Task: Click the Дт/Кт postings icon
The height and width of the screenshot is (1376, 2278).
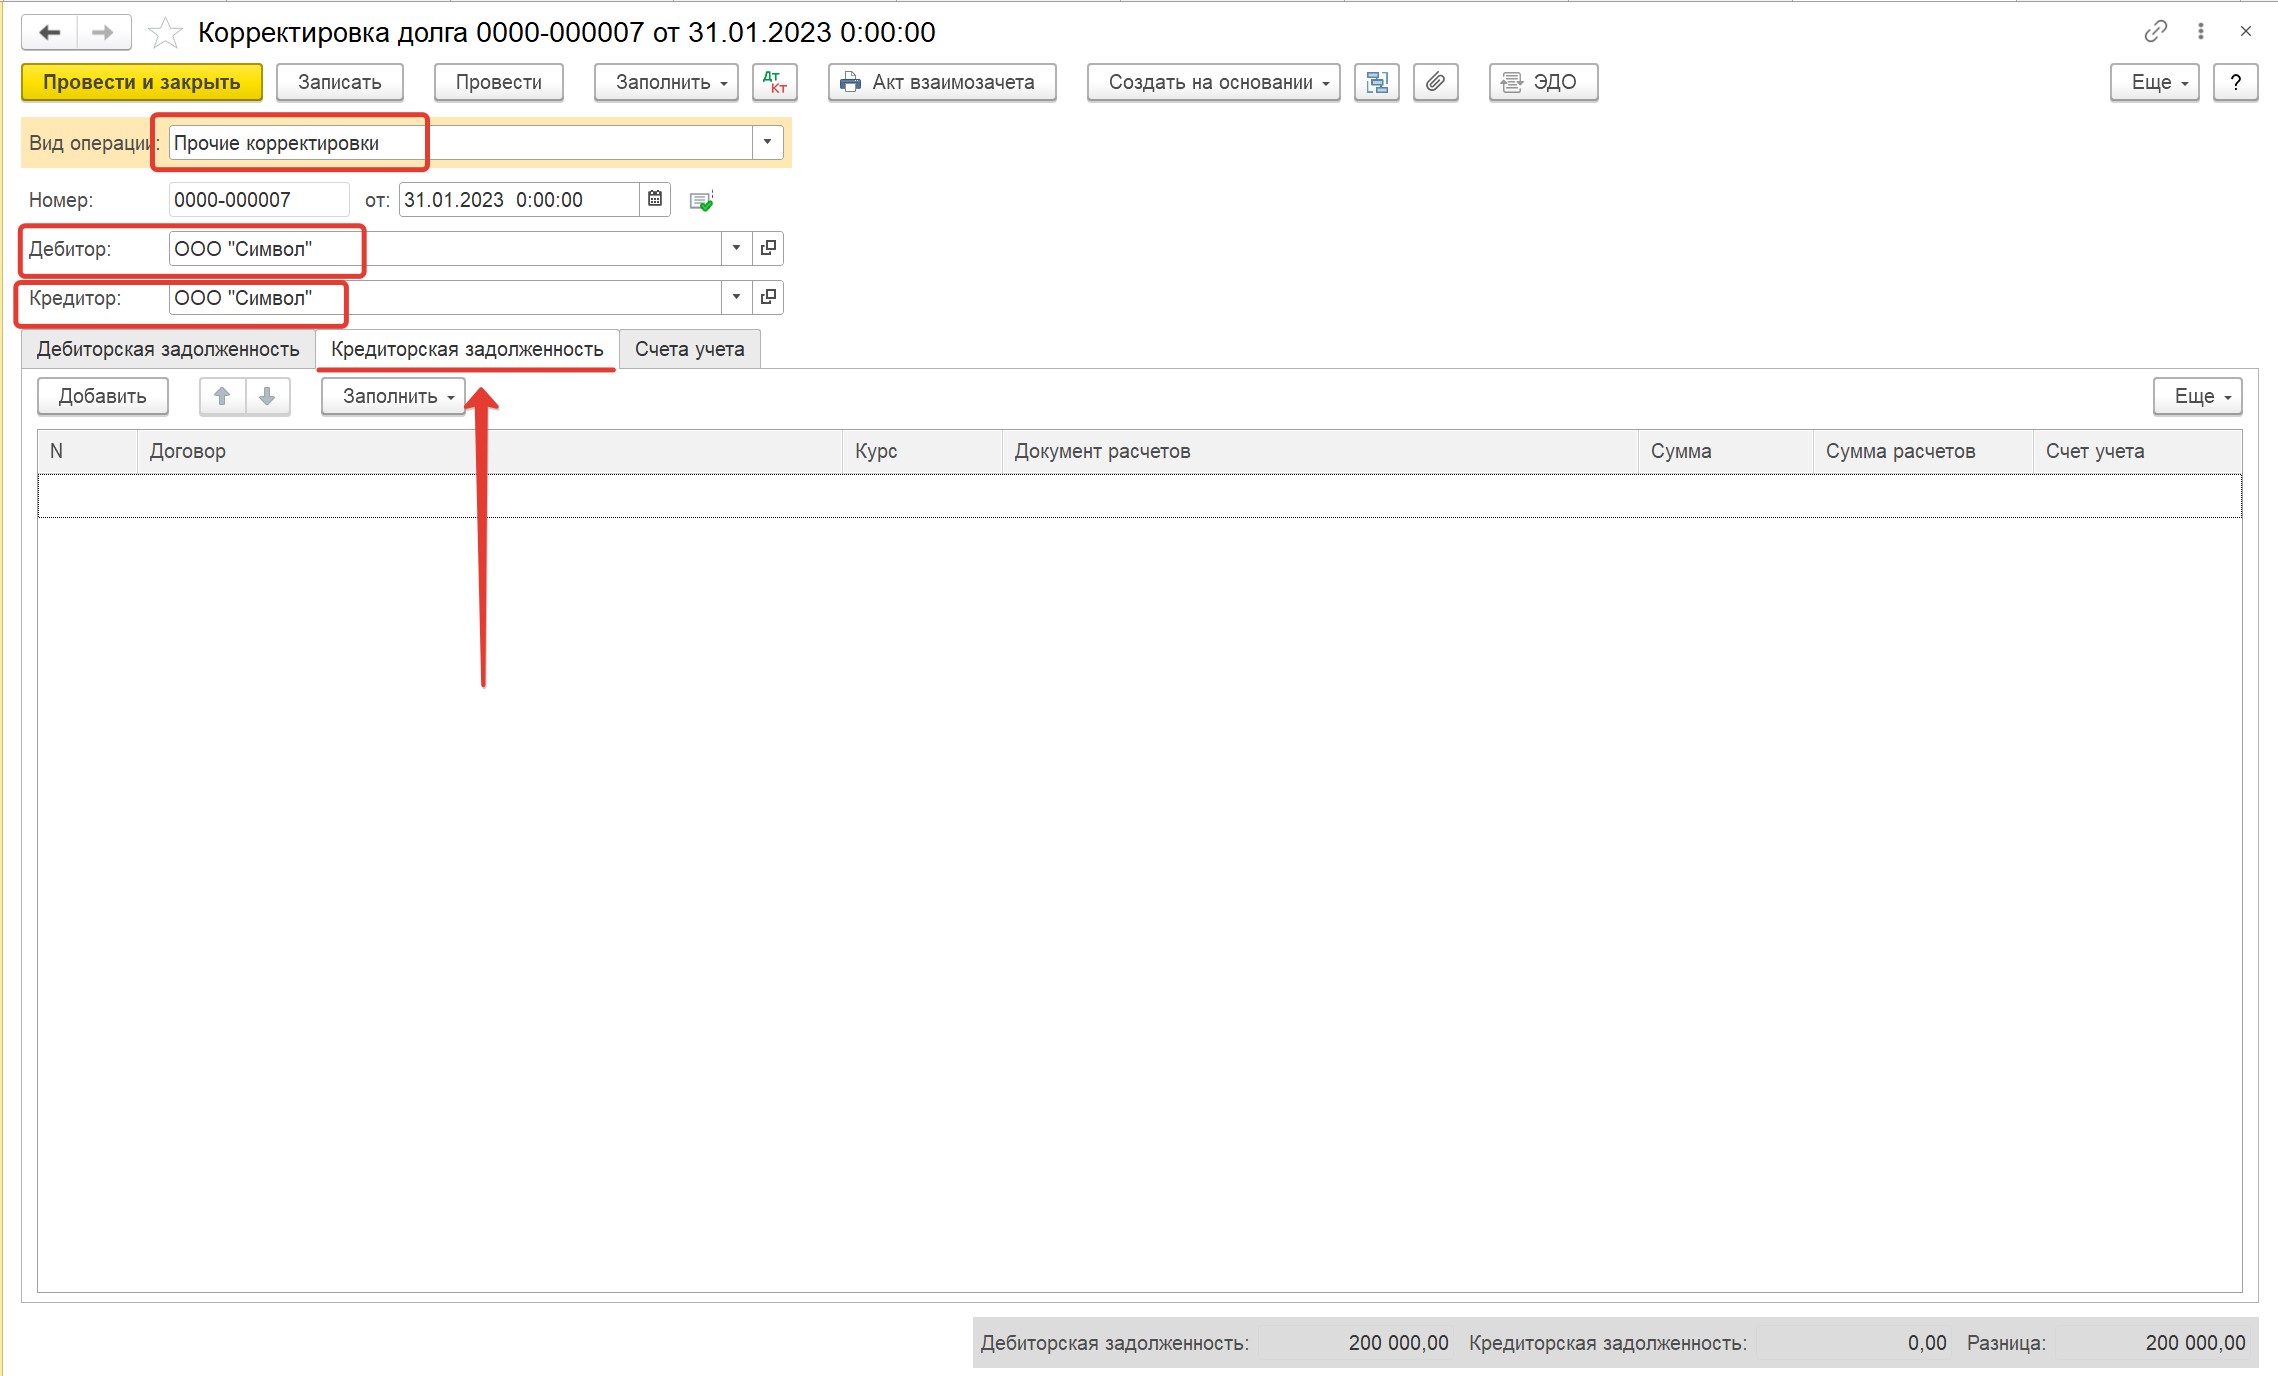Action: 775,82
